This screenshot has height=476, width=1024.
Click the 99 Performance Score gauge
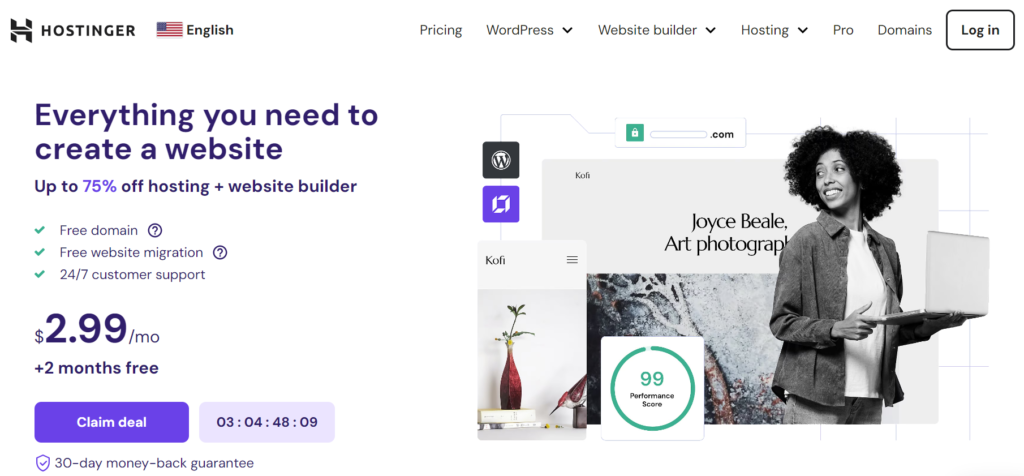coord(652,388)
